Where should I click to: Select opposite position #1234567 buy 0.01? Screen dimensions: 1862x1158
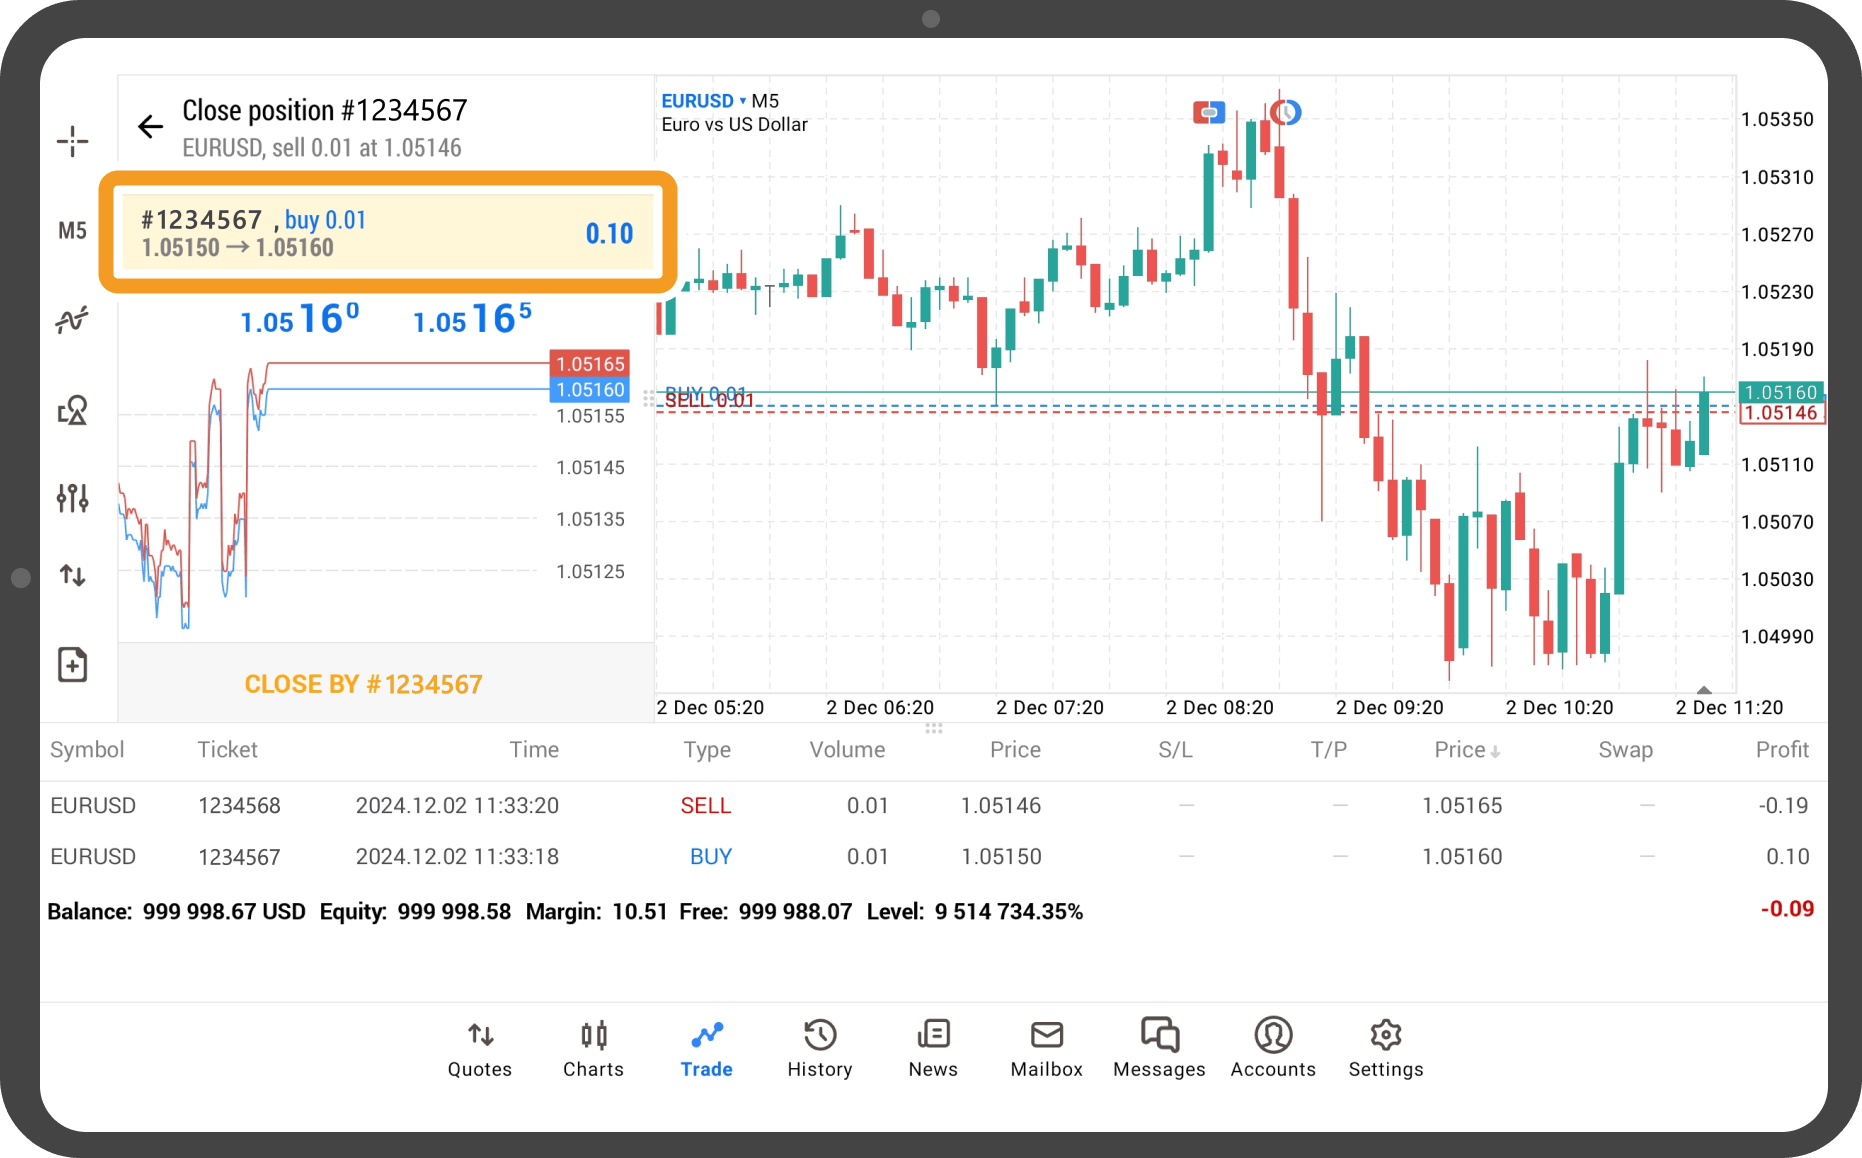[387, 233]
